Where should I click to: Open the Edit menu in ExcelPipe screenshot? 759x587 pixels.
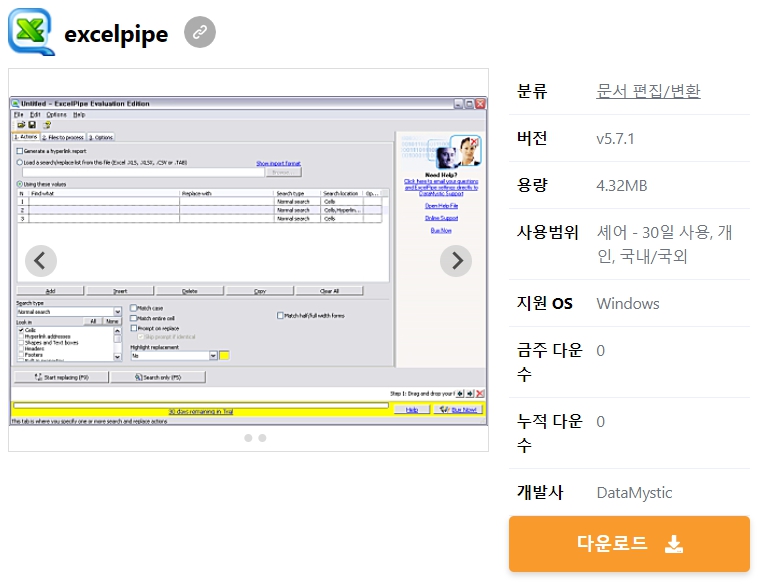(x=35, y=115)
